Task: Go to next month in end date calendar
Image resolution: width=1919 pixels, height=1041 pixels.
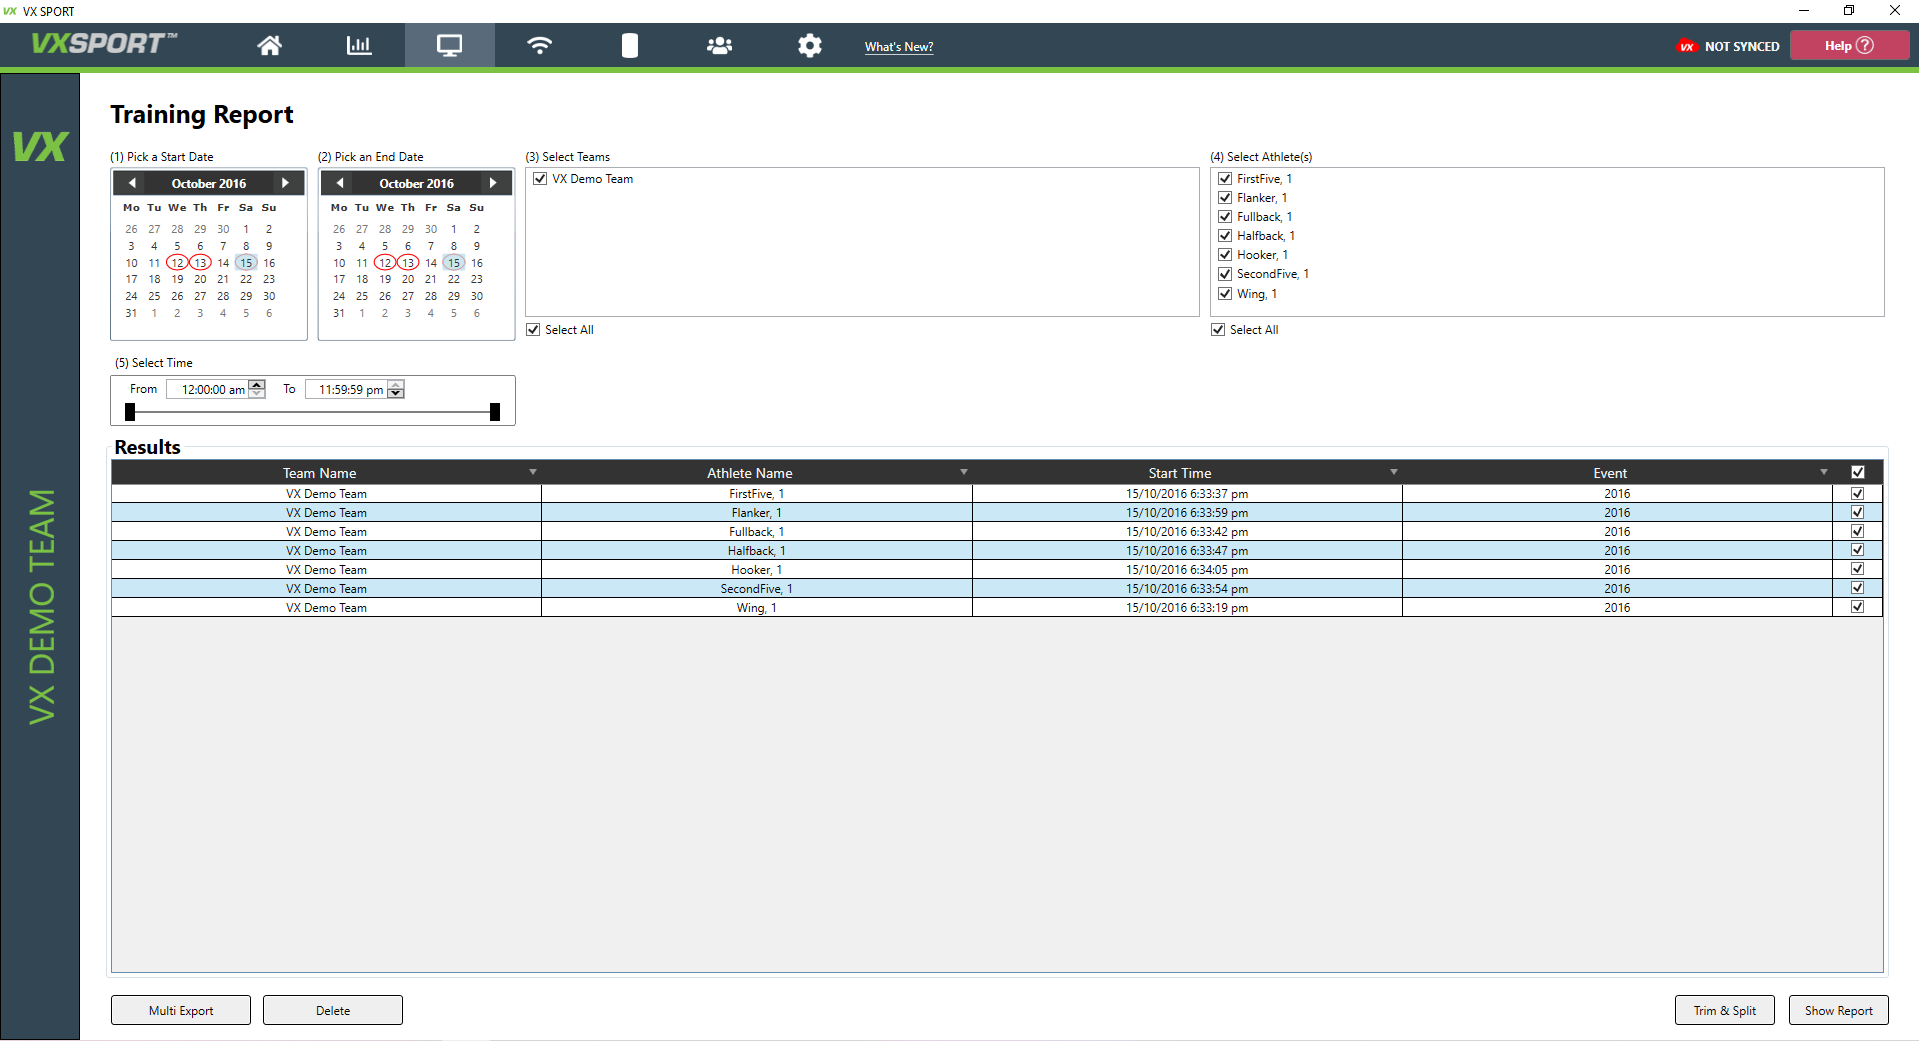Action: point(493,183)
